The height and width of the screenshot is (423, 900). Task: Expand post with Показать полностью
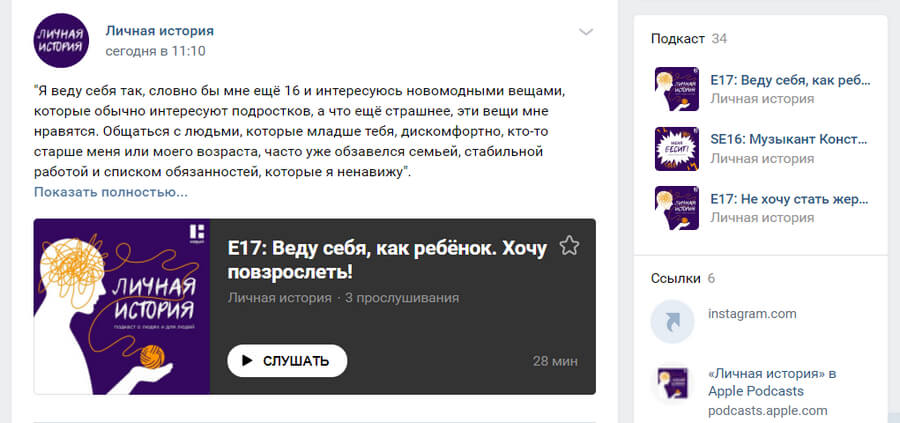pos(110,191)
